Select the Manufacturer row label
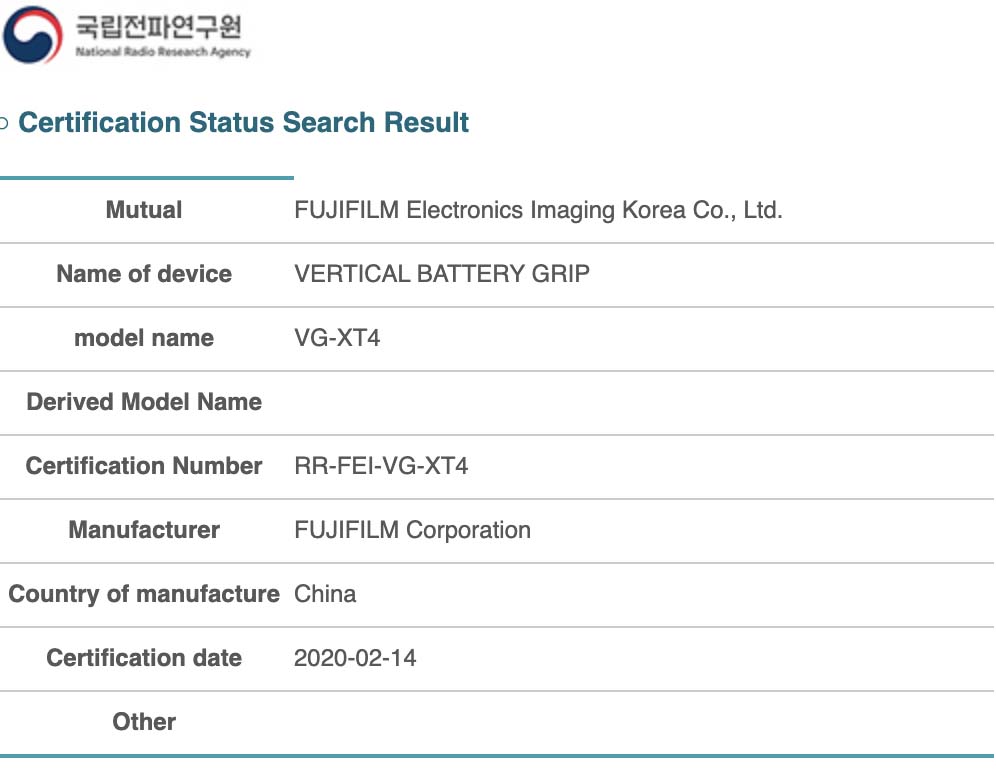 pyautogui.click(x=144, y=530)
